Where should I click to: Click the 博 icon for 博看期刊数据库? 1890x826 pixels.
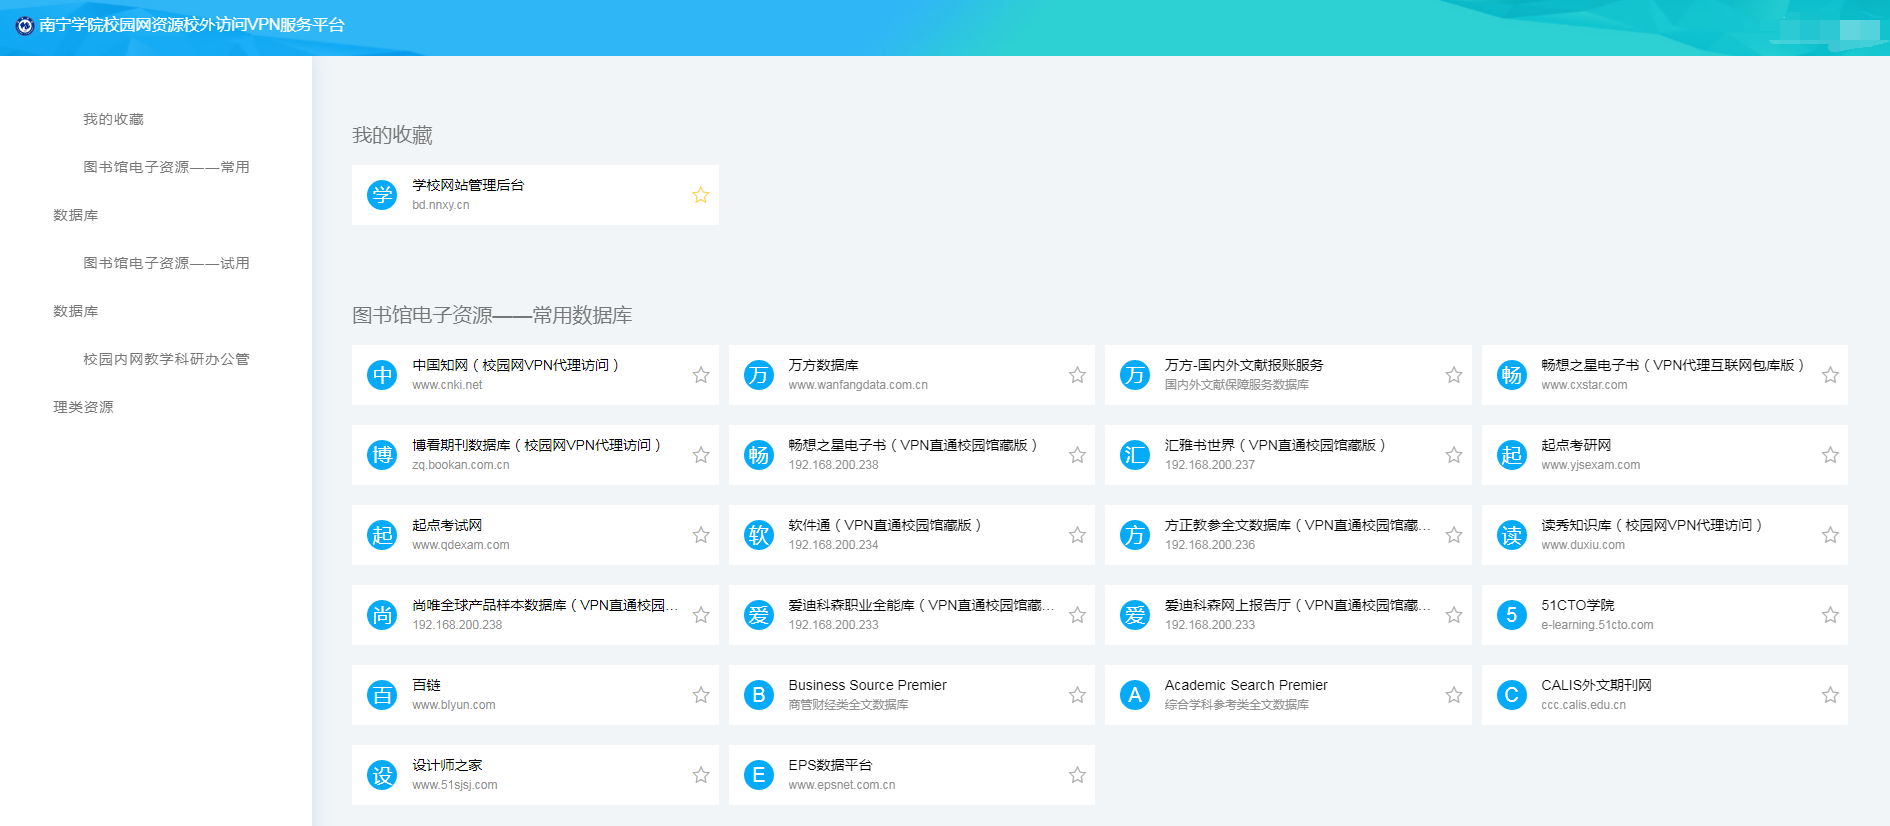click(382, 455)
